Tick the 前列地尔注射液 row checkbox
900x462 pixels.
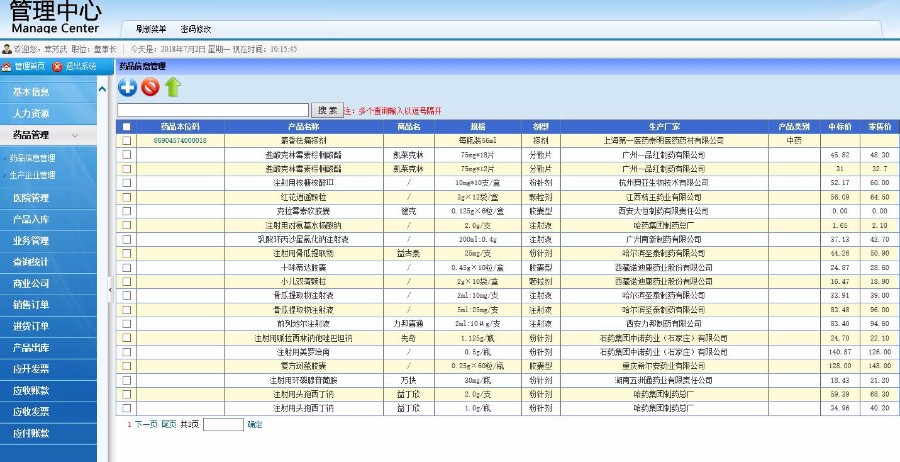click(127, 324)
